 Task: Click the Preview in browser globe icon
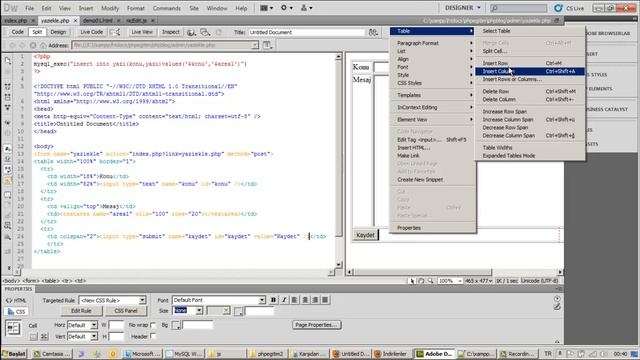[191, 32]
